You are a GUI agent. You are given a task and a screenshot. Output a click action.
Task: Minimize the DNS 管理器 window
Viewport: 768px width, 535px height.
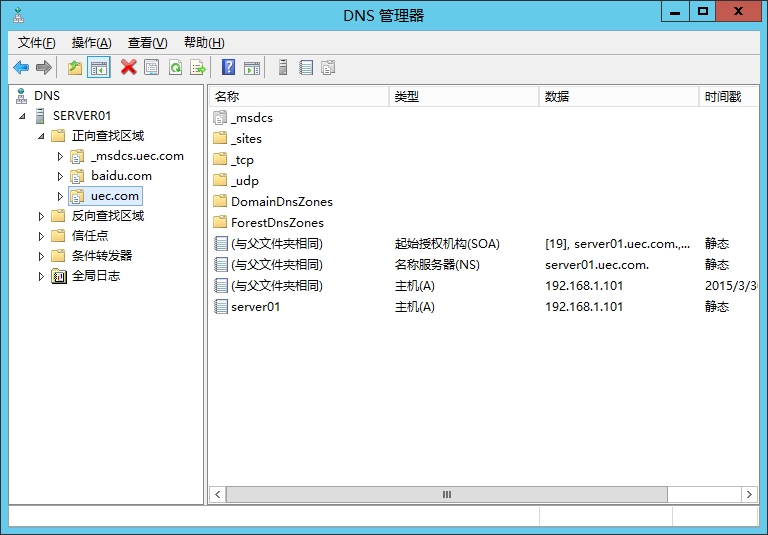pyautogui.click(x=675, y=12)
